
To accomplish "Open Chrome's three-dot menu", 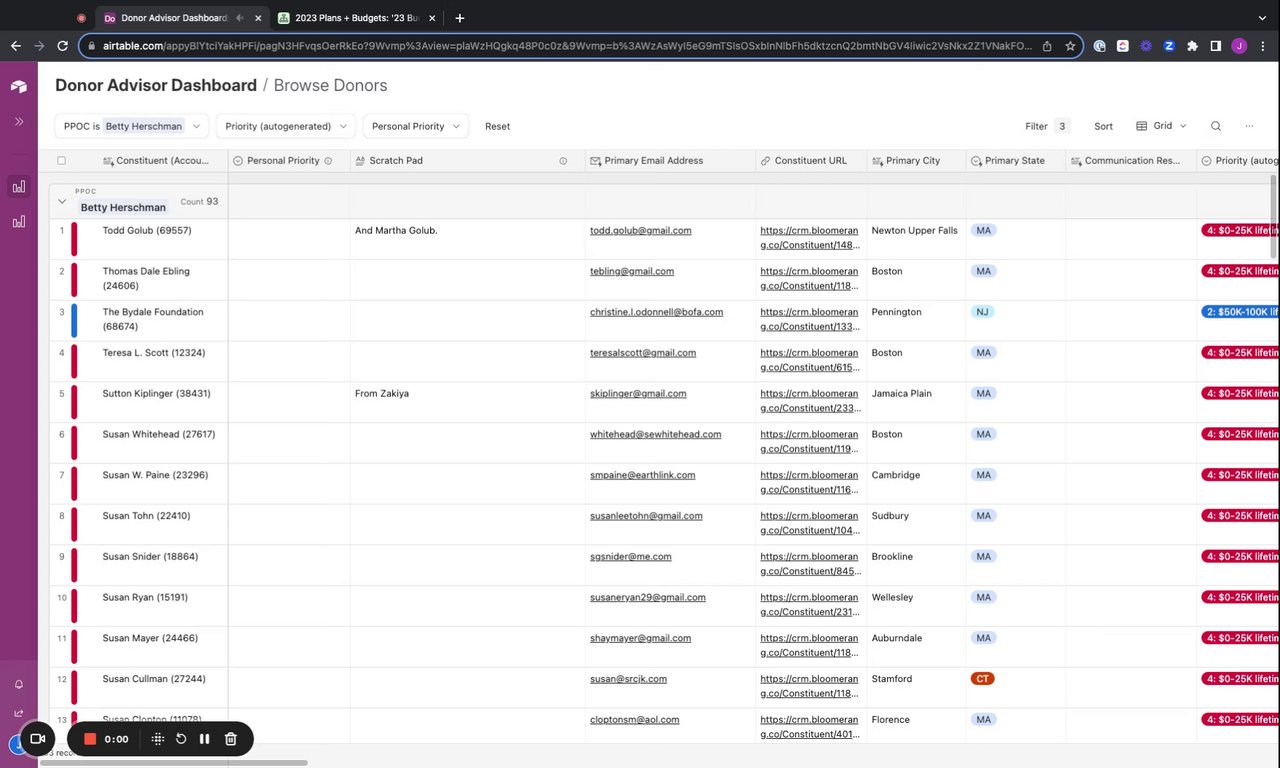I will [1264, 46].
